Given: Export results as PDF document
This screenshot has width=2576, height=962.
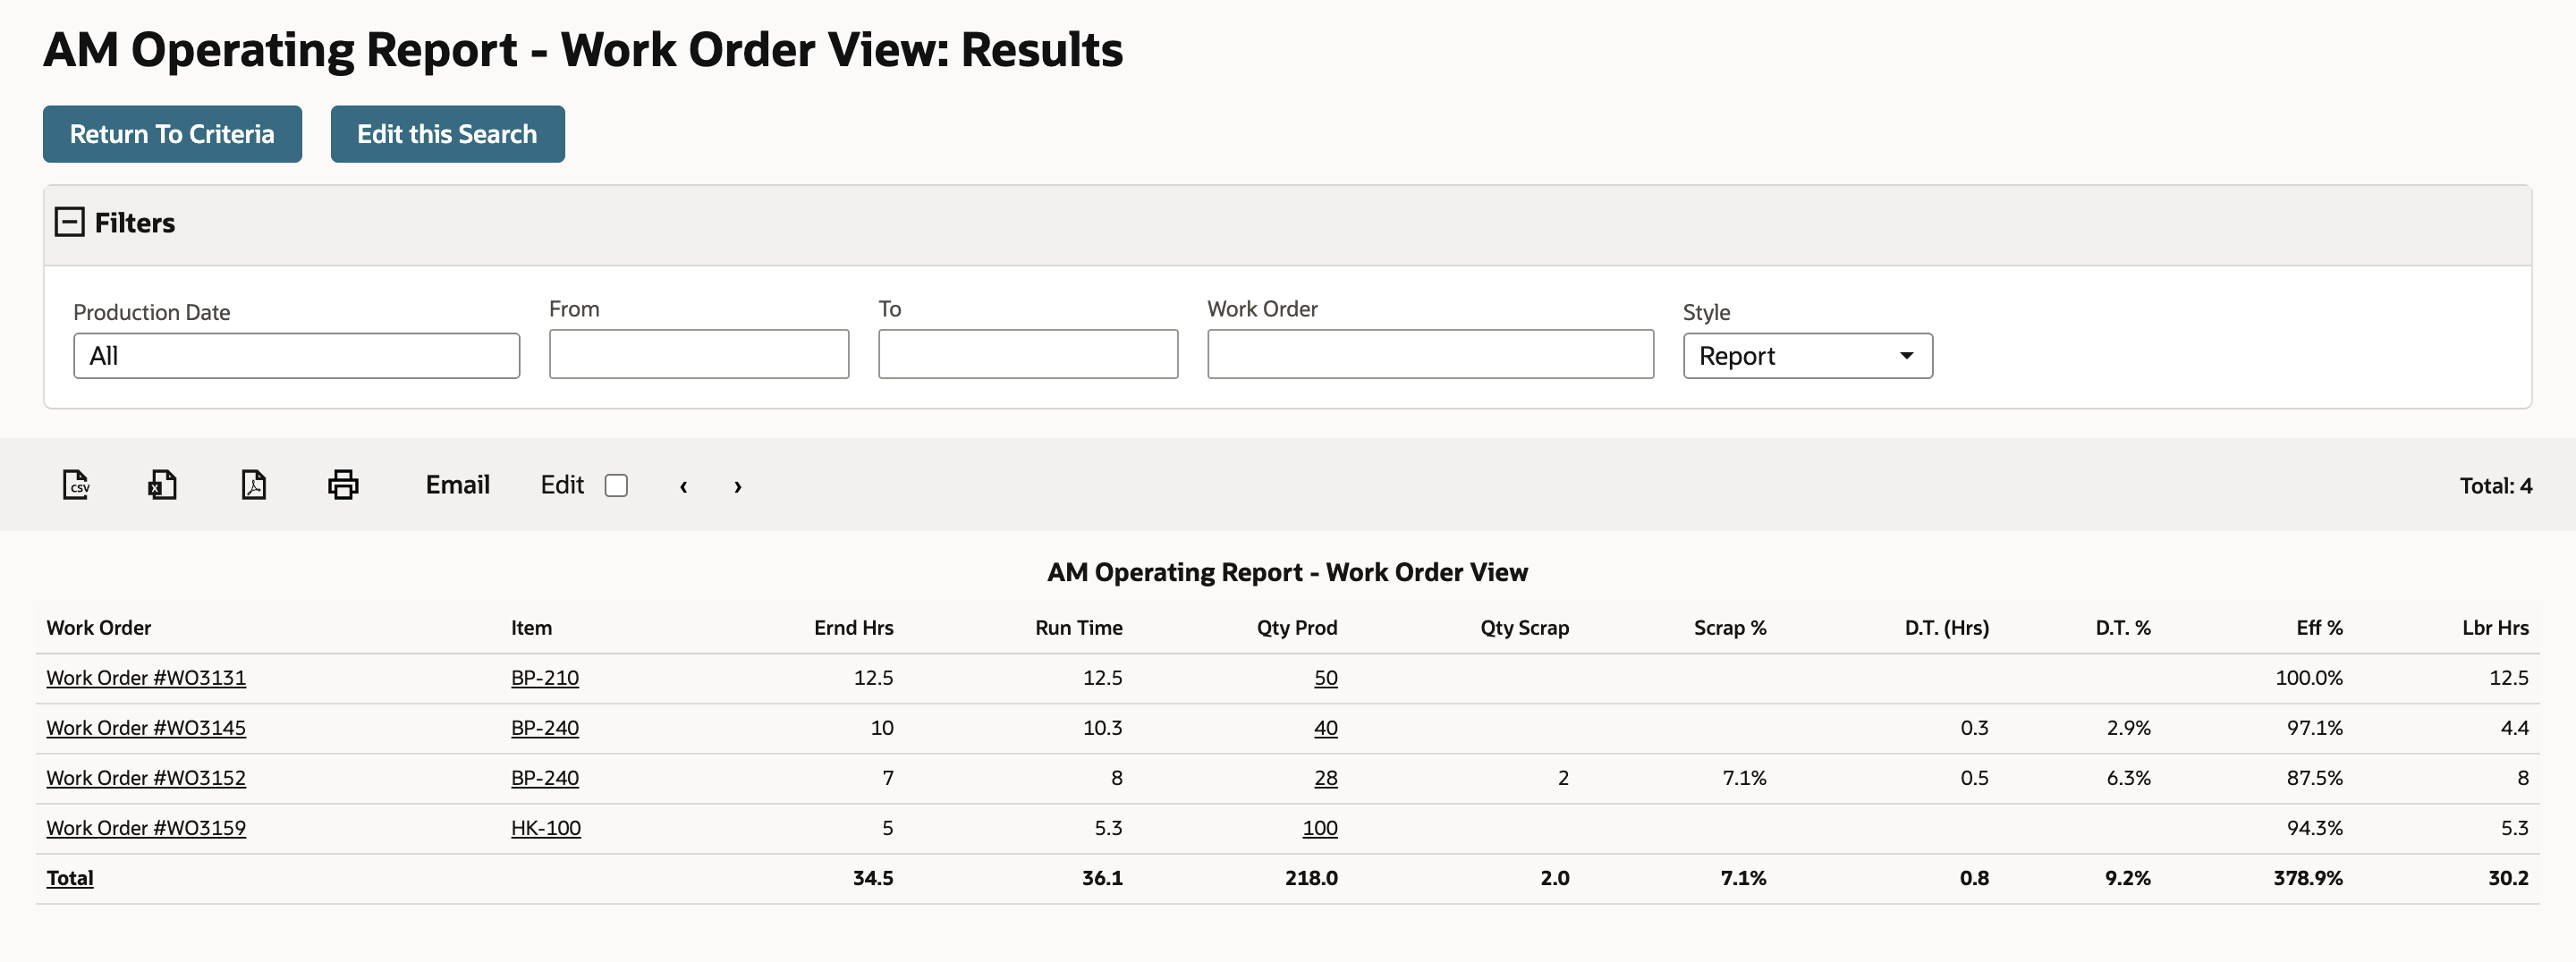Looking at the screenshot, I should tap(254, 485).
